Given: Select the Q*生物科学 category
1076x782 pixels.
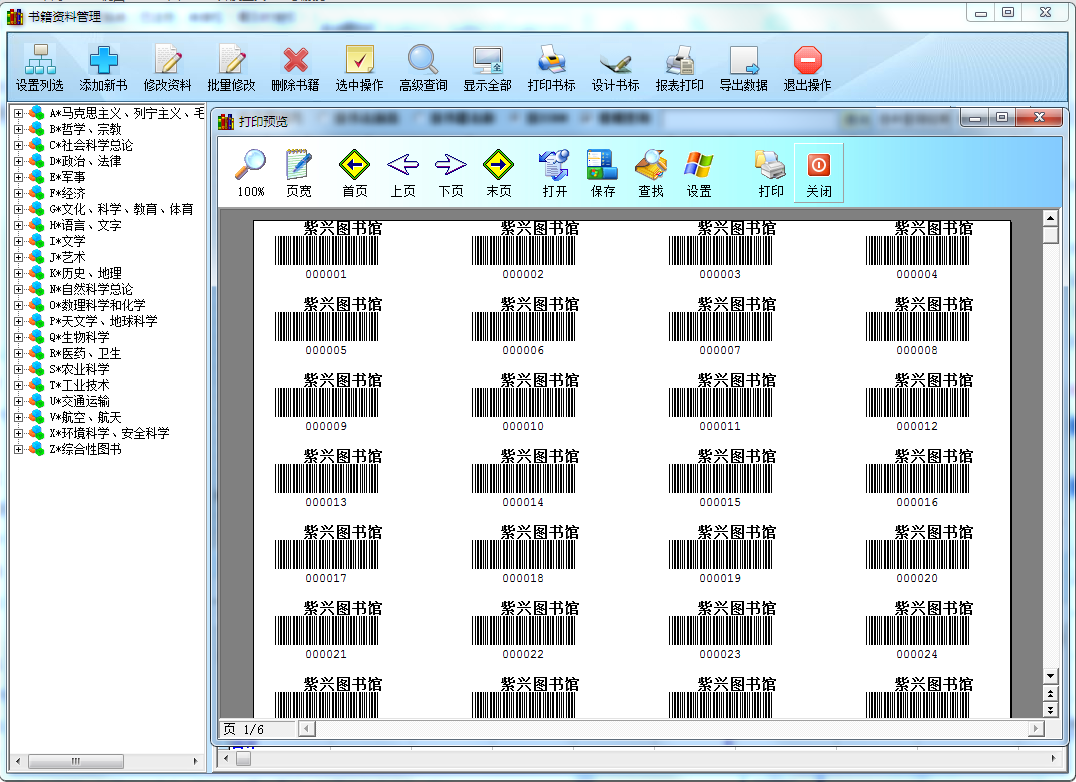Looking at the screenshot, I should click(79, 337).
